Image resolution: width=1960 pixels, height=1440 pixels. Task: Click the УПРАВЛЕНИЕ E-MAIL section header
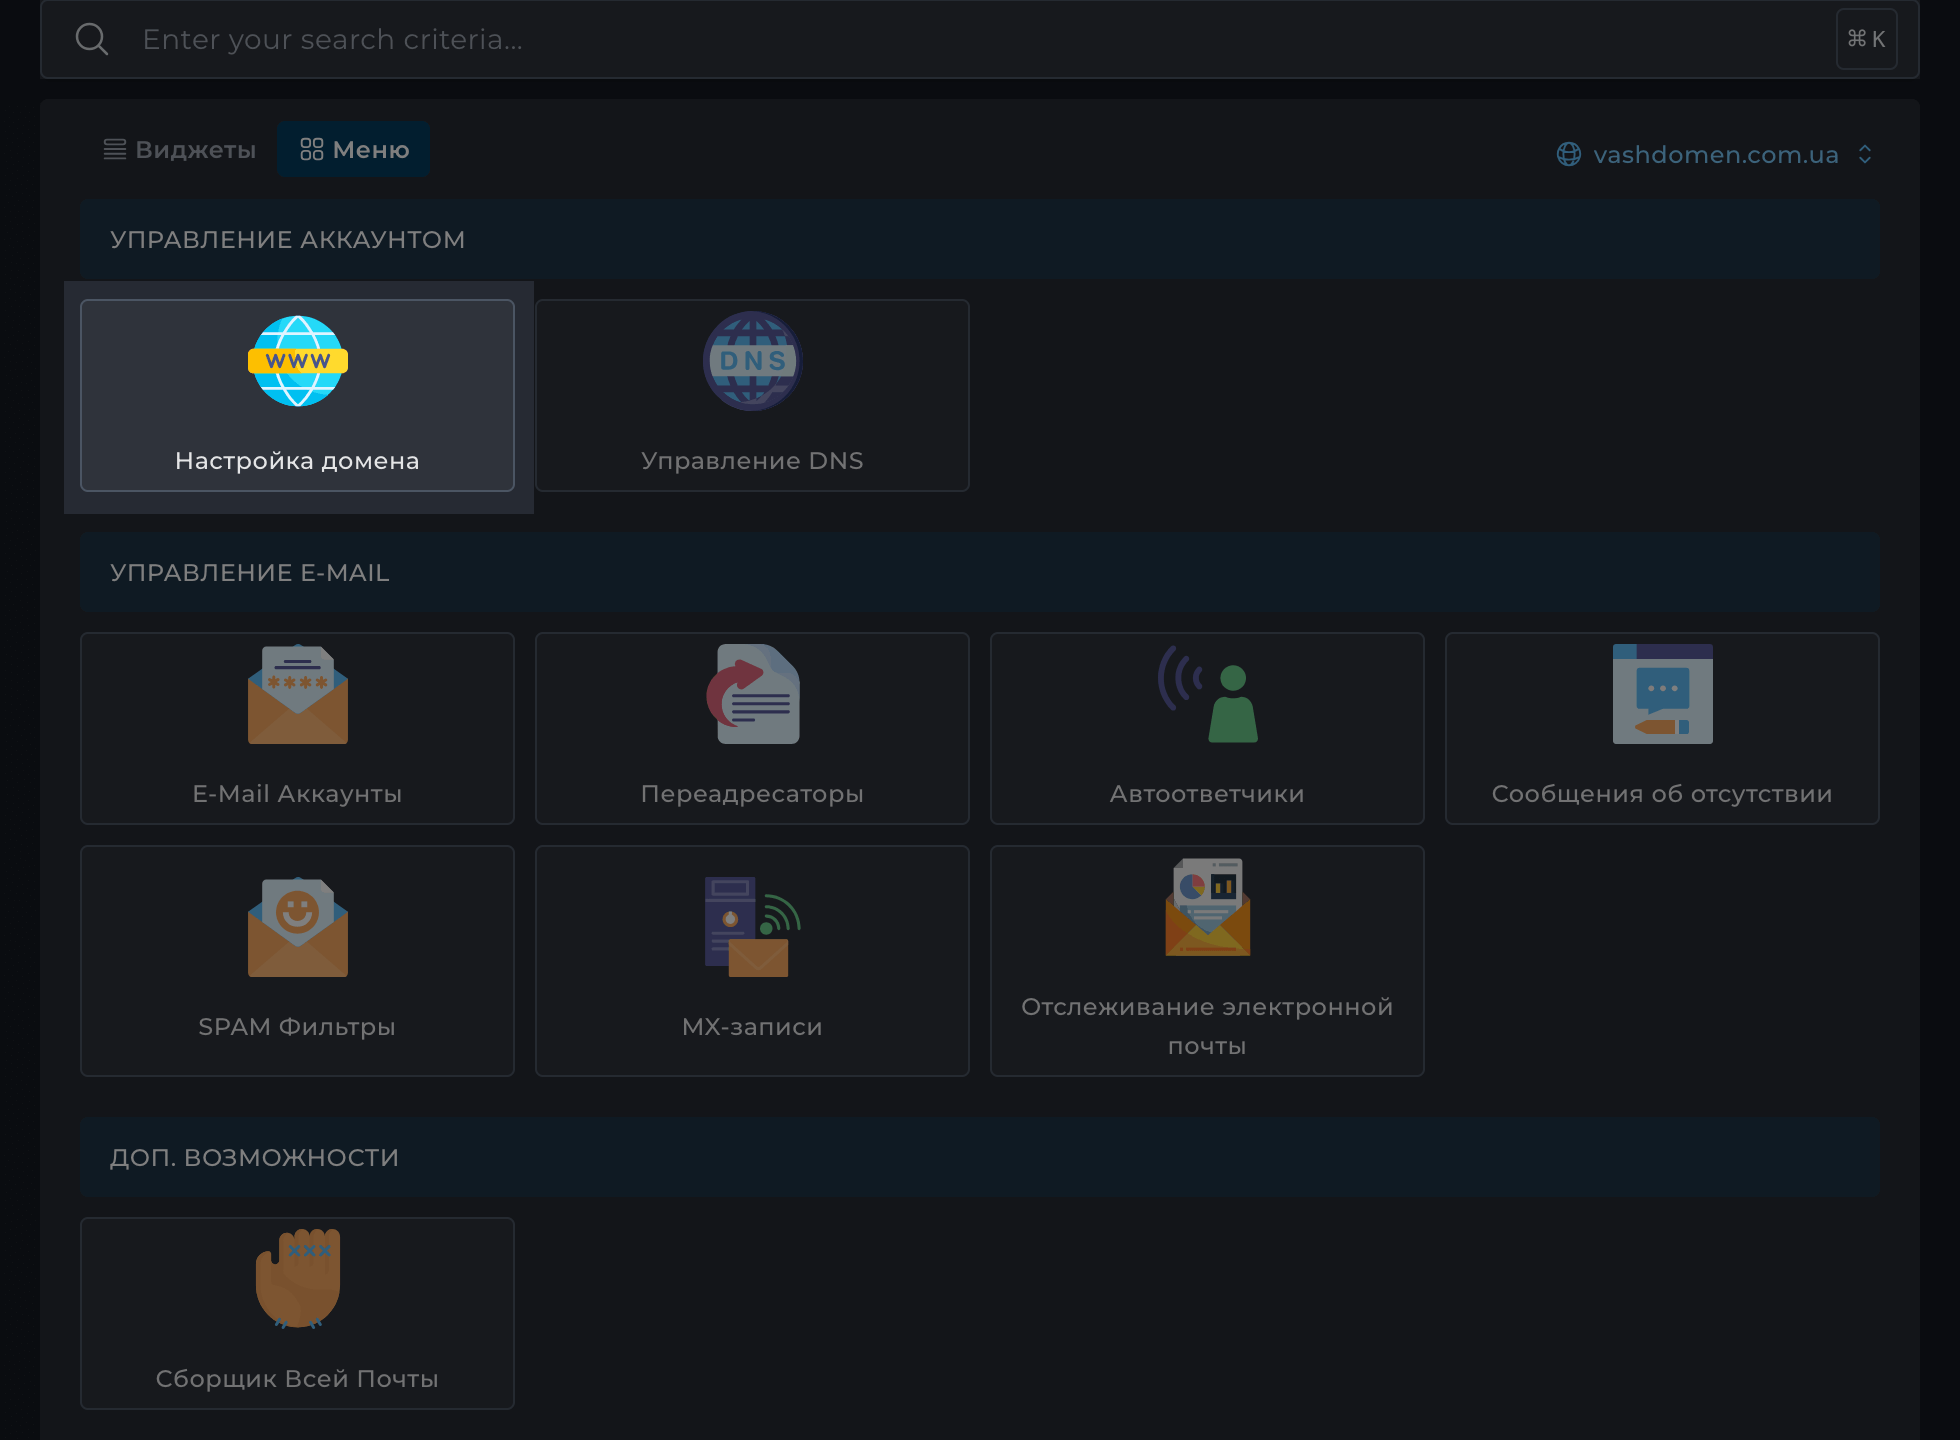(x=980, y=572)
